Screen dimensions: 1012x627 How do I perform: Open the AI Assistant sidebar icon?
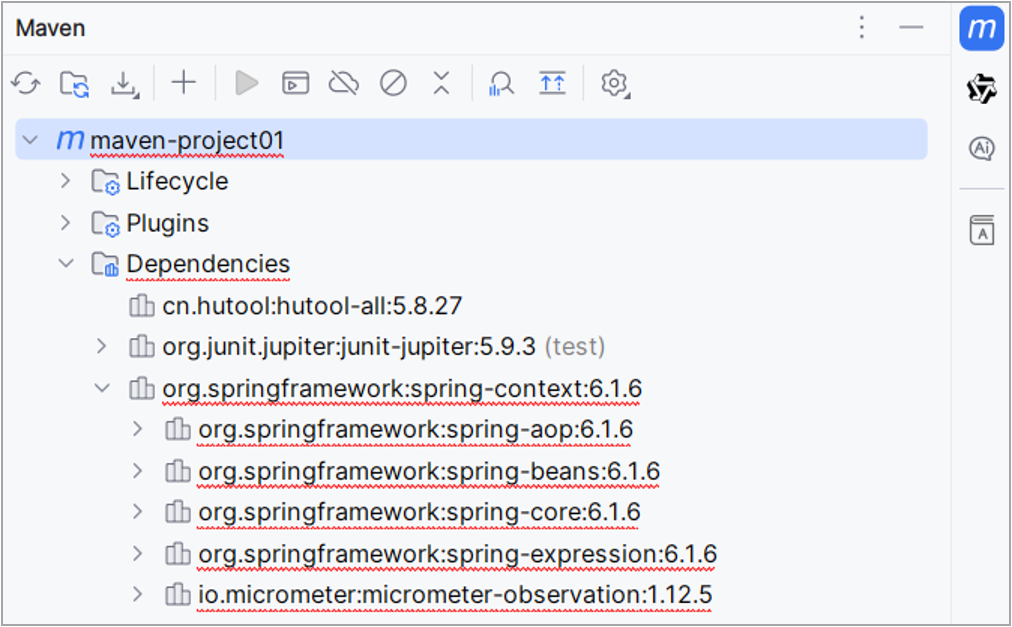pyautogui.click(x=981, y=149)
